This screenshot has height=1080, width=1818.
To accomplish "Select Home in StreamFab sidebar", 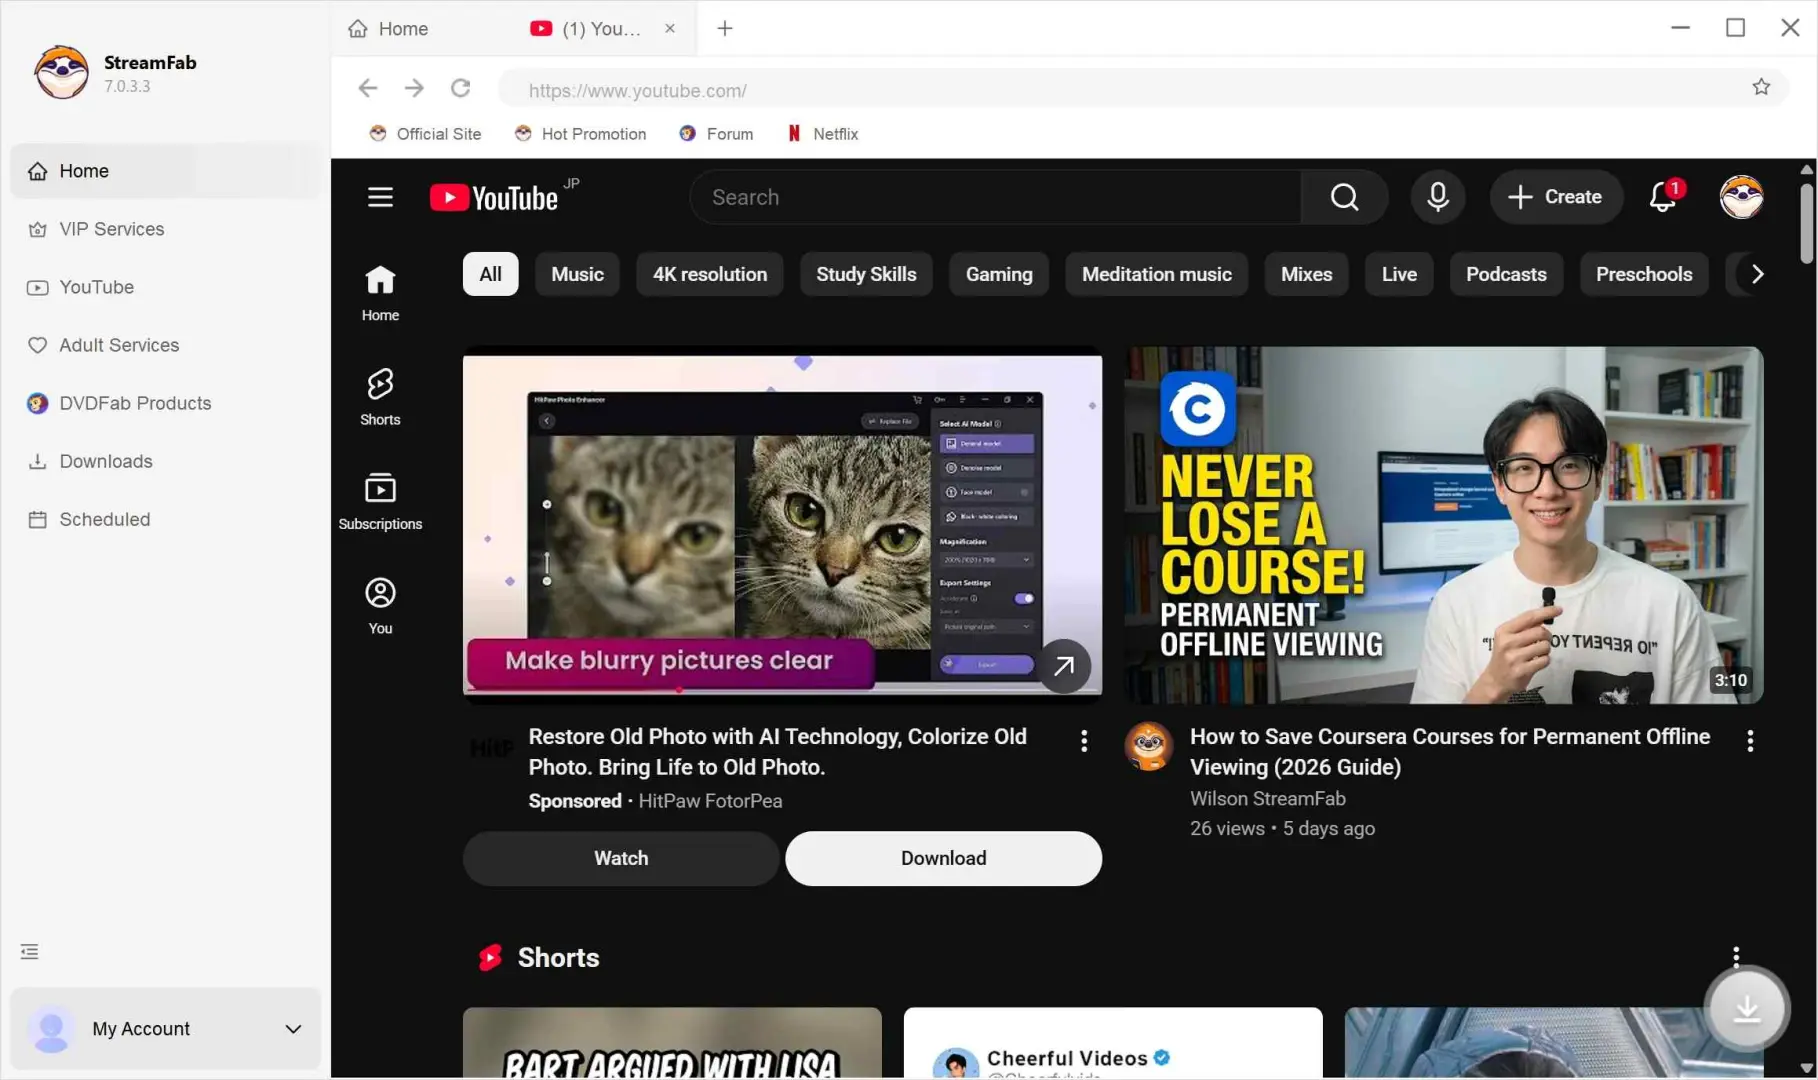I will [166, 171].
